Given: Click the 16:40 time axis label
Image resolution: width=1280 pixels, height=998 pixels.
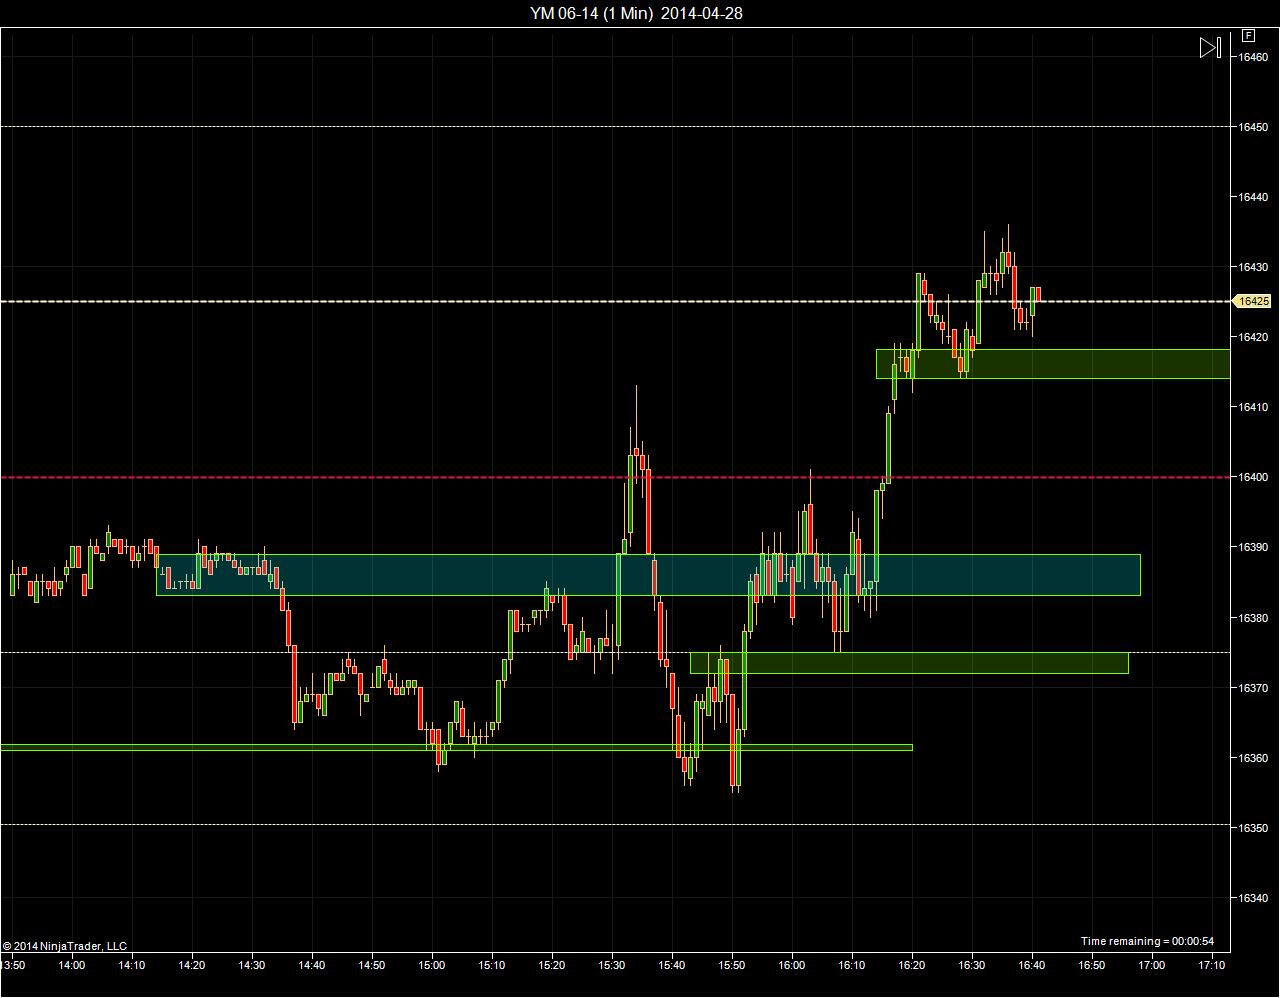Looking at the screenshot, I should tap(1032, 965).
